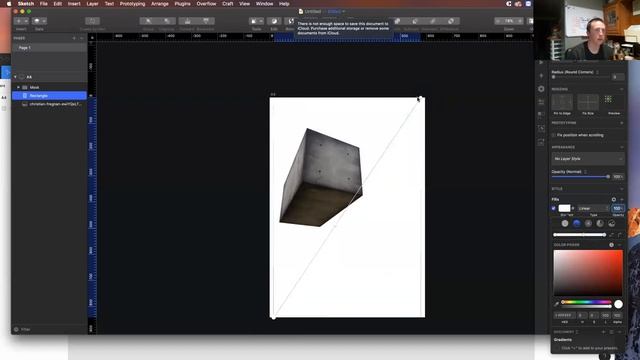Open the Sketch application menu
The image size is (640, 360).
[x=26, y=4]
